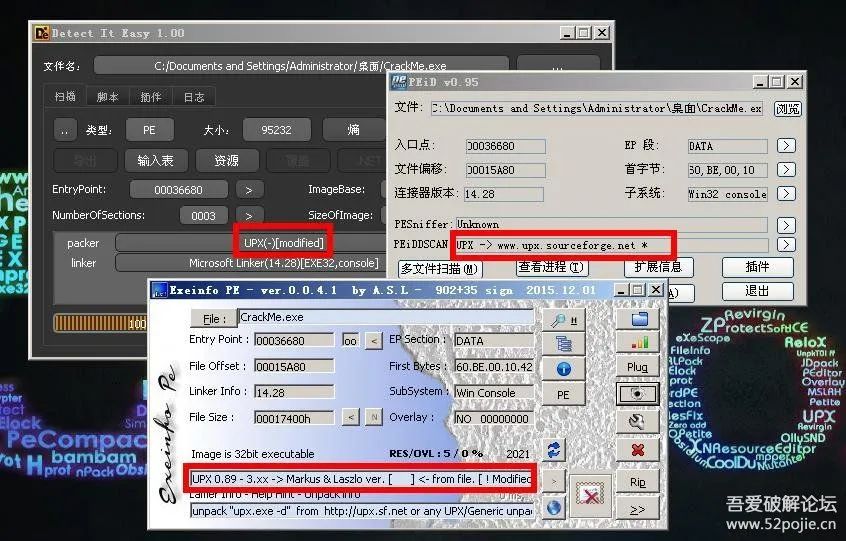Click the > button next to NumberOfSections in Detect It Easy
Image resolution: width=846 pixels, height=541 pixels.
click(x=249, y=216)
